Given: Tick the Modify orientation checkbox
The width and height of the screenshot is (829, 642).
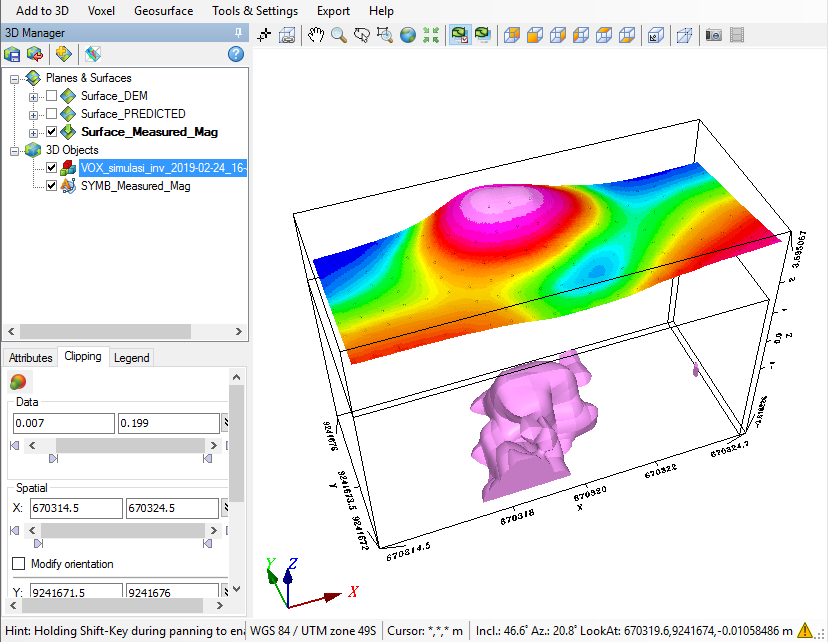Looking at the screenshot, I should tap(18, 564).
